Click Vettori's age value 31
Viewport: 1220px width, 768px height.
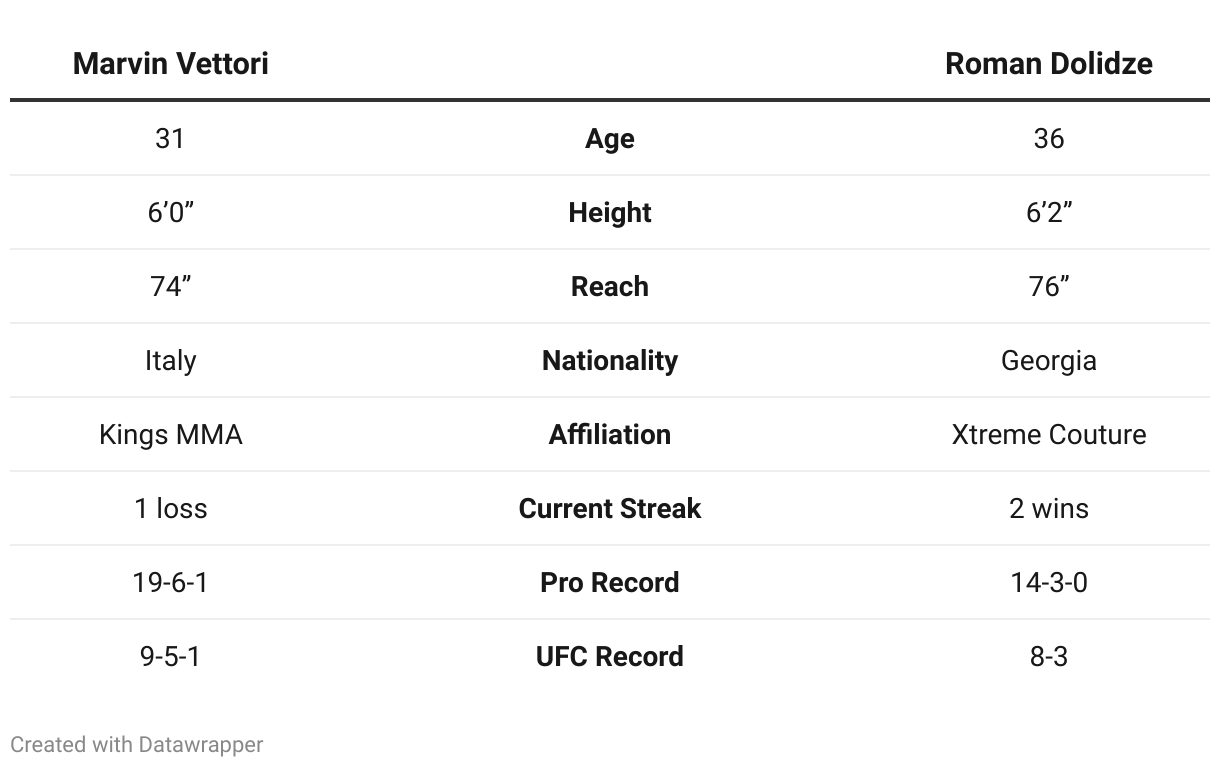[170, 139]
